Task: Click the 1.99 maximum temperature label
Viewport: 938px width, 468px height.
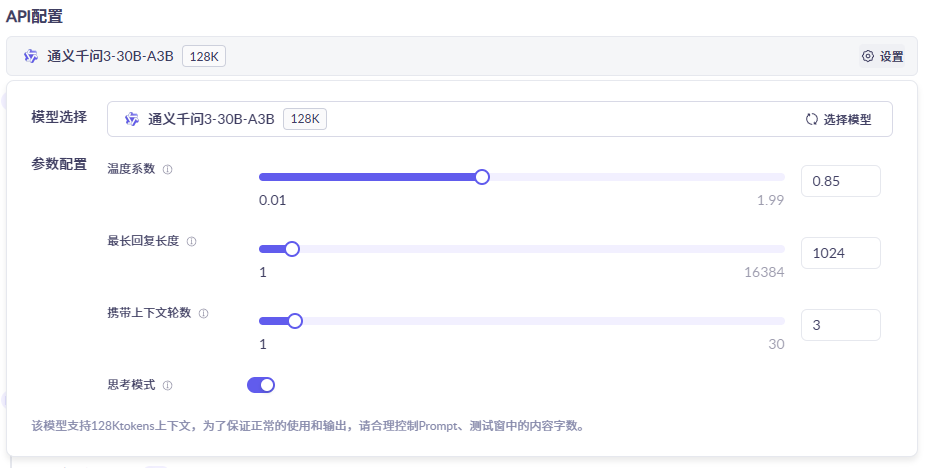Action: pyautogui.click(x=770, y=200)
